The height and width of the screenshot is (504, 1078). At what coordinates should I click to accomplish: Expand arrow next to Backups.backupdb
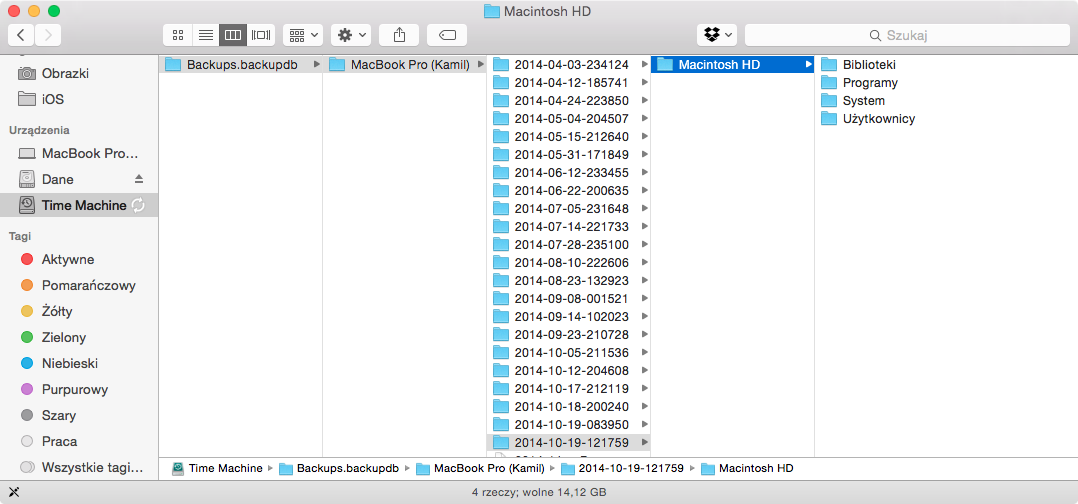316,65
